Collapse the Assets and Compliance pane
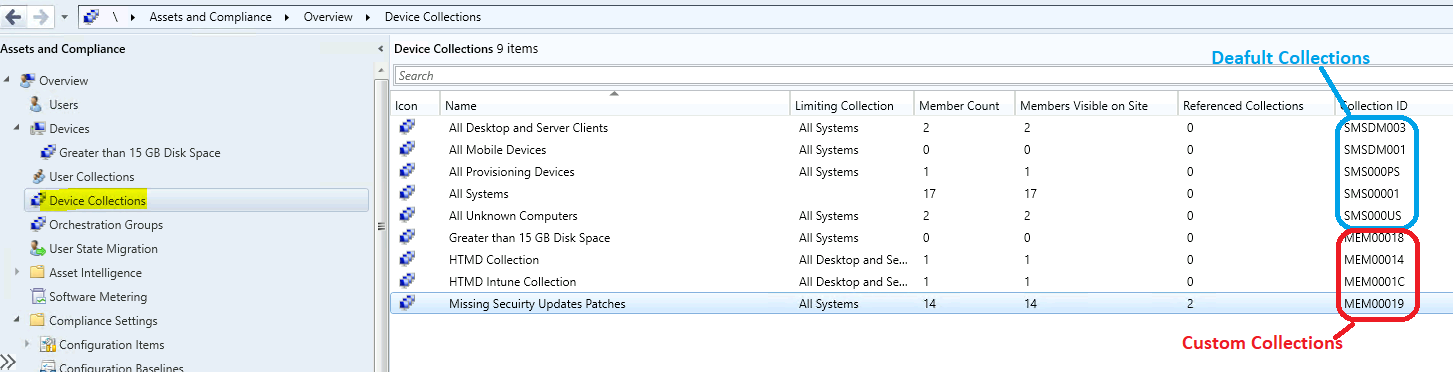This screenshot has height=372, width=1453. [x=380, y=48]
